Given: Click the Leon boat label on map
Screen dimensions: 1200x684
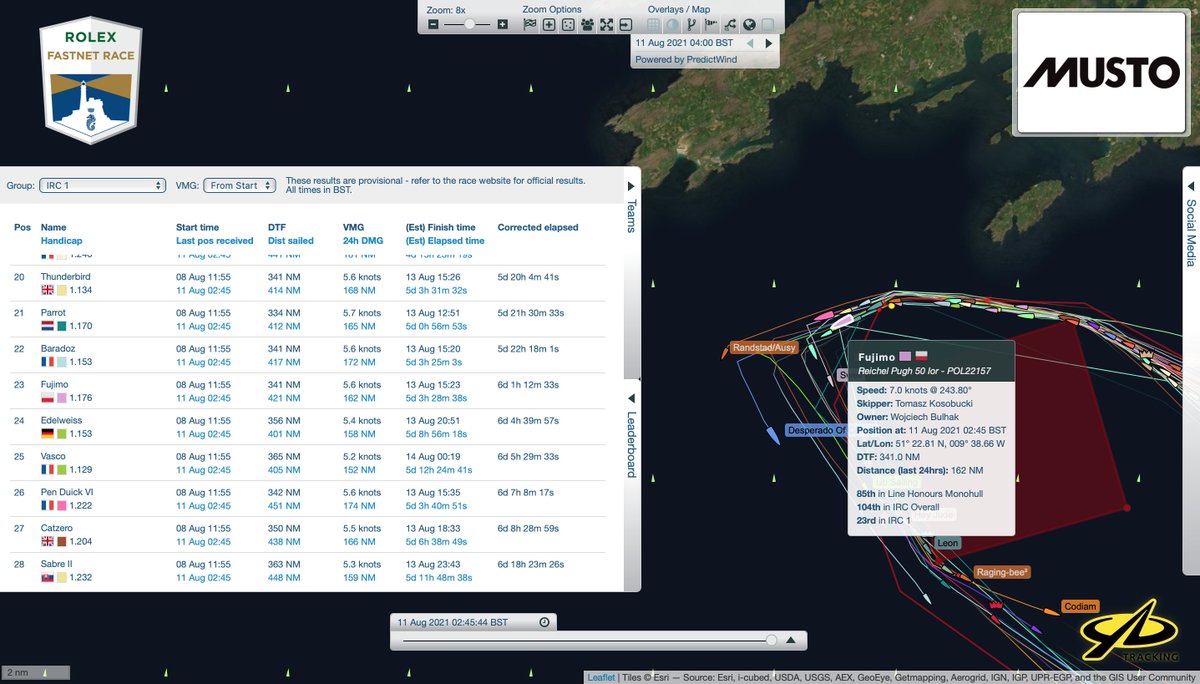Looking at the screenshot, I should pyautogui.click(x=947, y=543).
